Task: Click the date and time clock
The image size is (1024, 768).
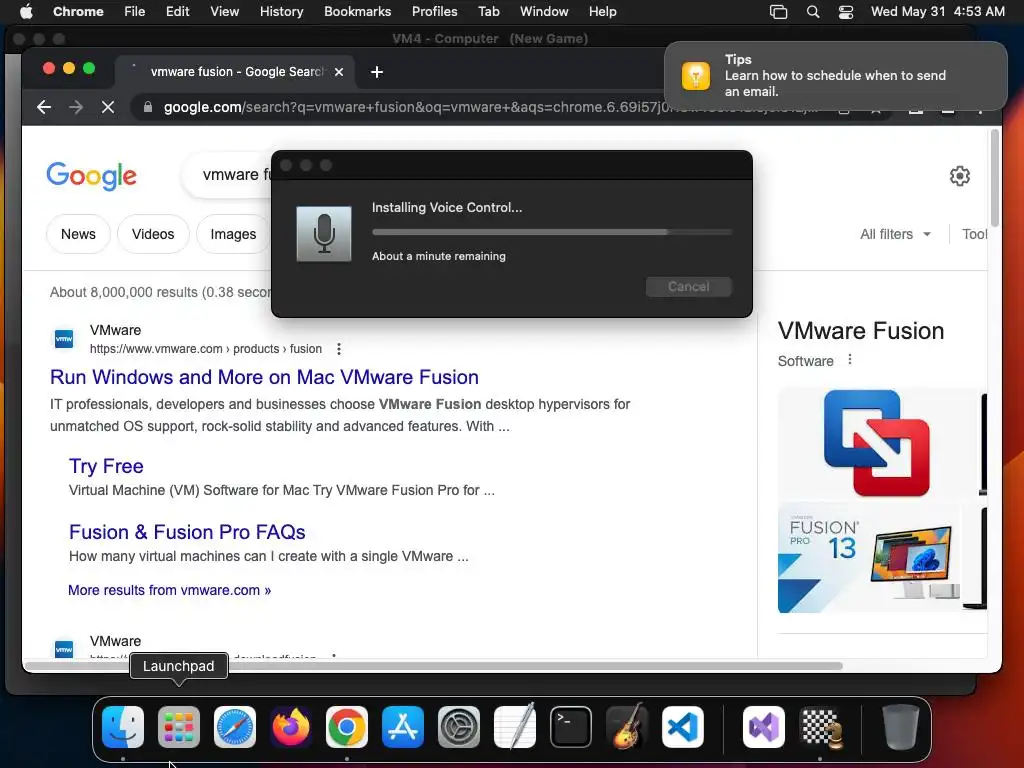Action: tap(937, 12)
